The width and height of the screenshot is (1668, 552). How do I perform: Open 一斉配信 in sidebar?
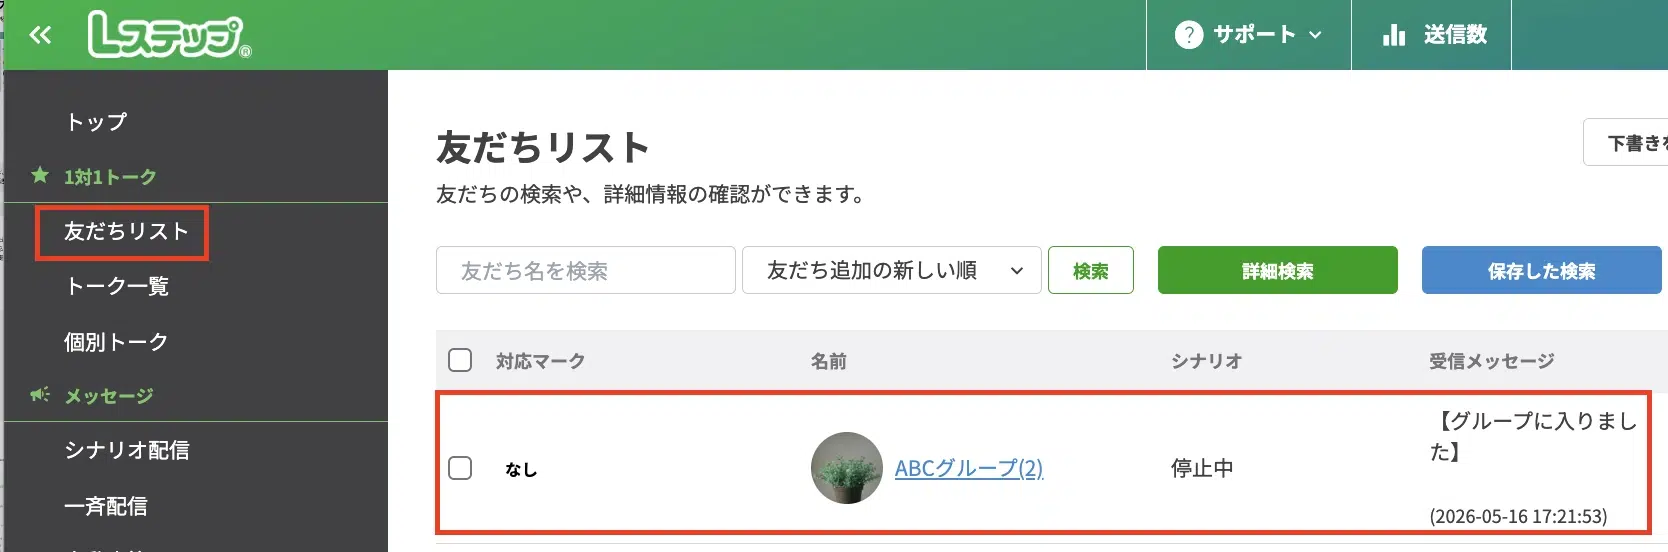[x=106, y=507]
